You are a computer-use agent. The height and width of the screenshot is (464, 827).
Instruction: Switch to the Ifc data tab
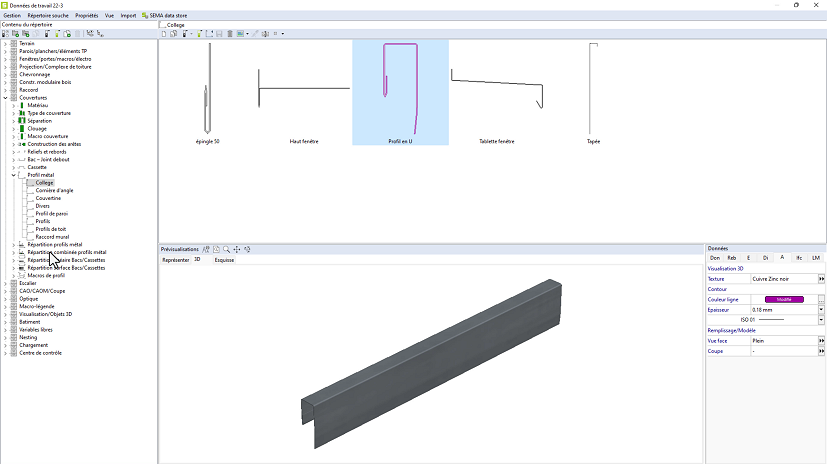tap(799, 258)
